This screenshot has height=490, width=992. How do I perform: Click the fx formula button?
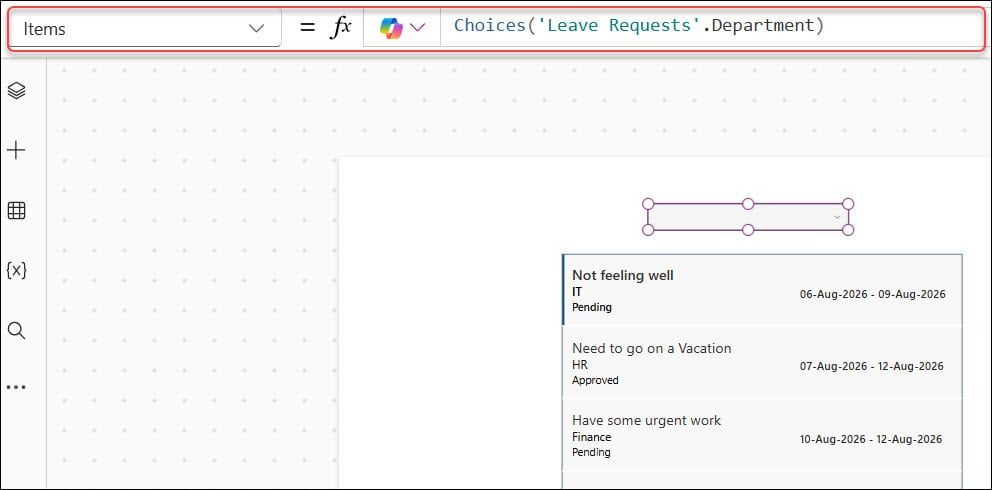pos(340,28)
